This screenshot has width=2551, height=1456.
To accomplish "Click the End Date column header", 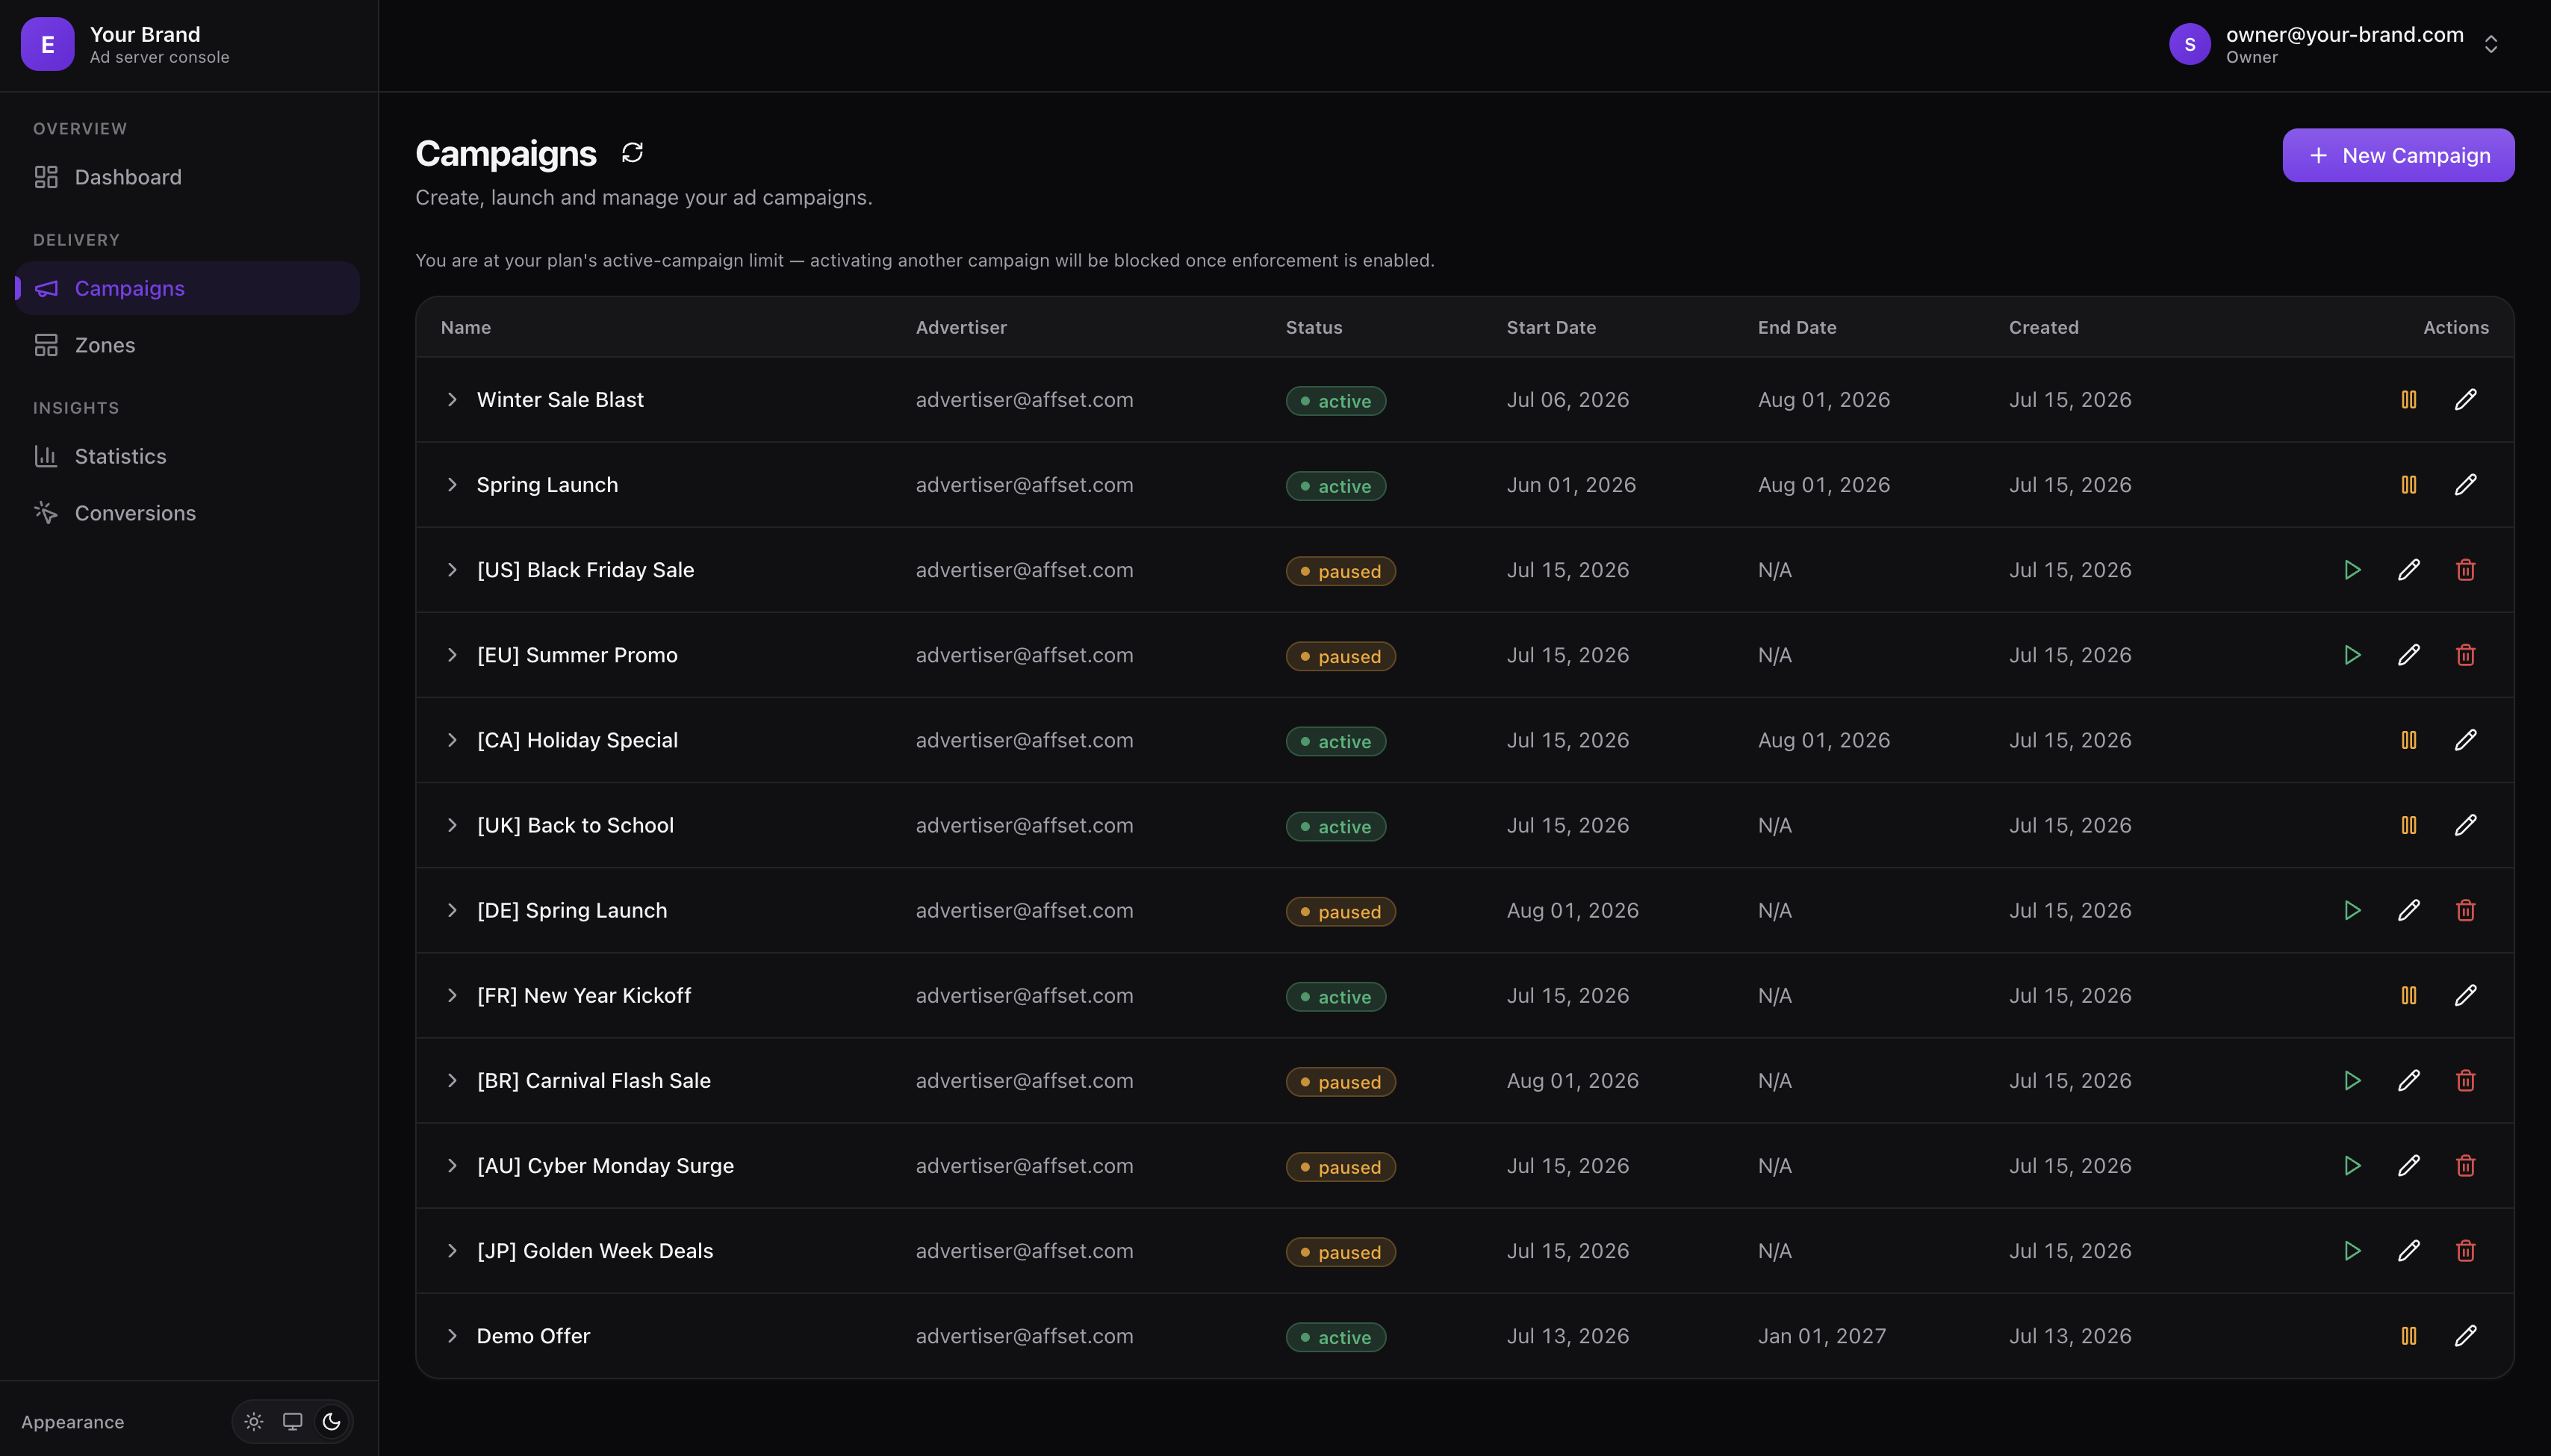I will click(x=1797, y=328).
